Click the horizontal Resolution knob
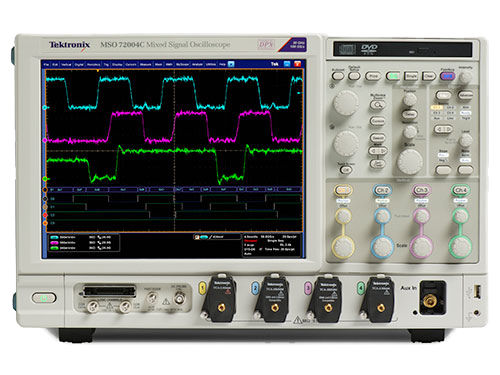The height and width of the screenshot is (375, 500). pos(409,132)
